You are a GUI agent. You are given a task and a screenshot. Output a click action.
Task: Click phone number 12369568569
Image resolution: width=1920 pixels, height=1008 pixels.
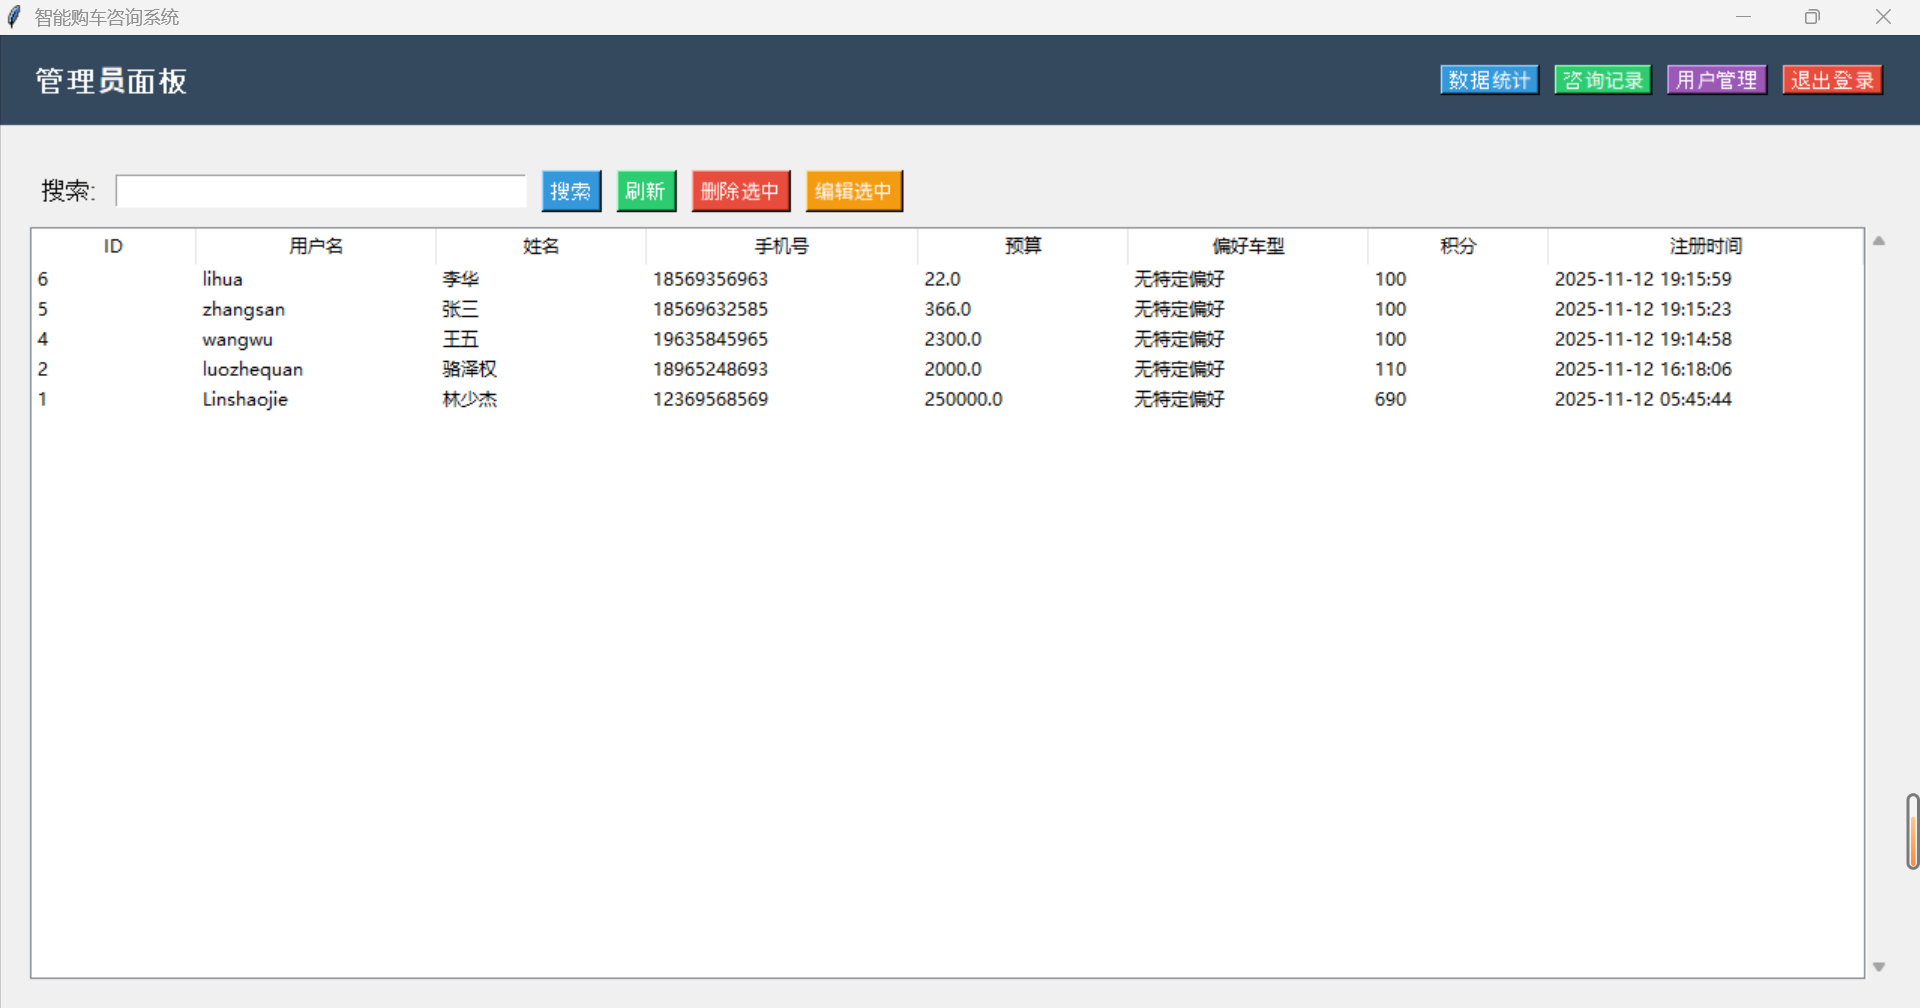[710, 399]
